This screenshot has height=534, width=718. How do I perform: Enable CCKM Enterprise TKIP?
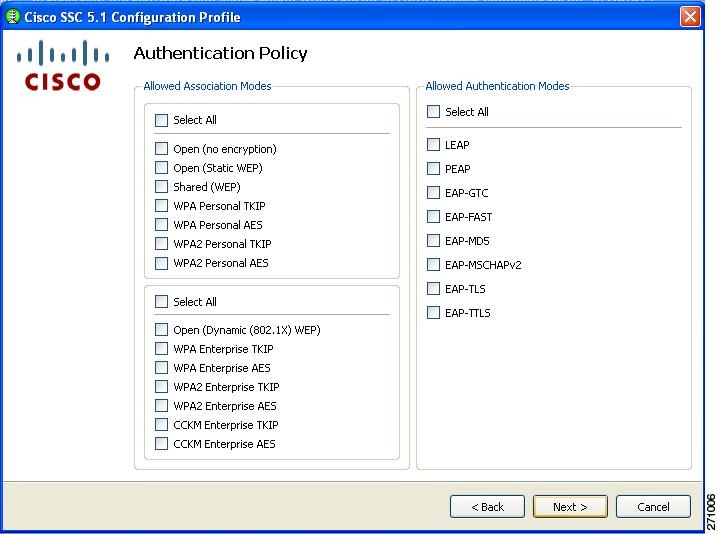[161, 425]
